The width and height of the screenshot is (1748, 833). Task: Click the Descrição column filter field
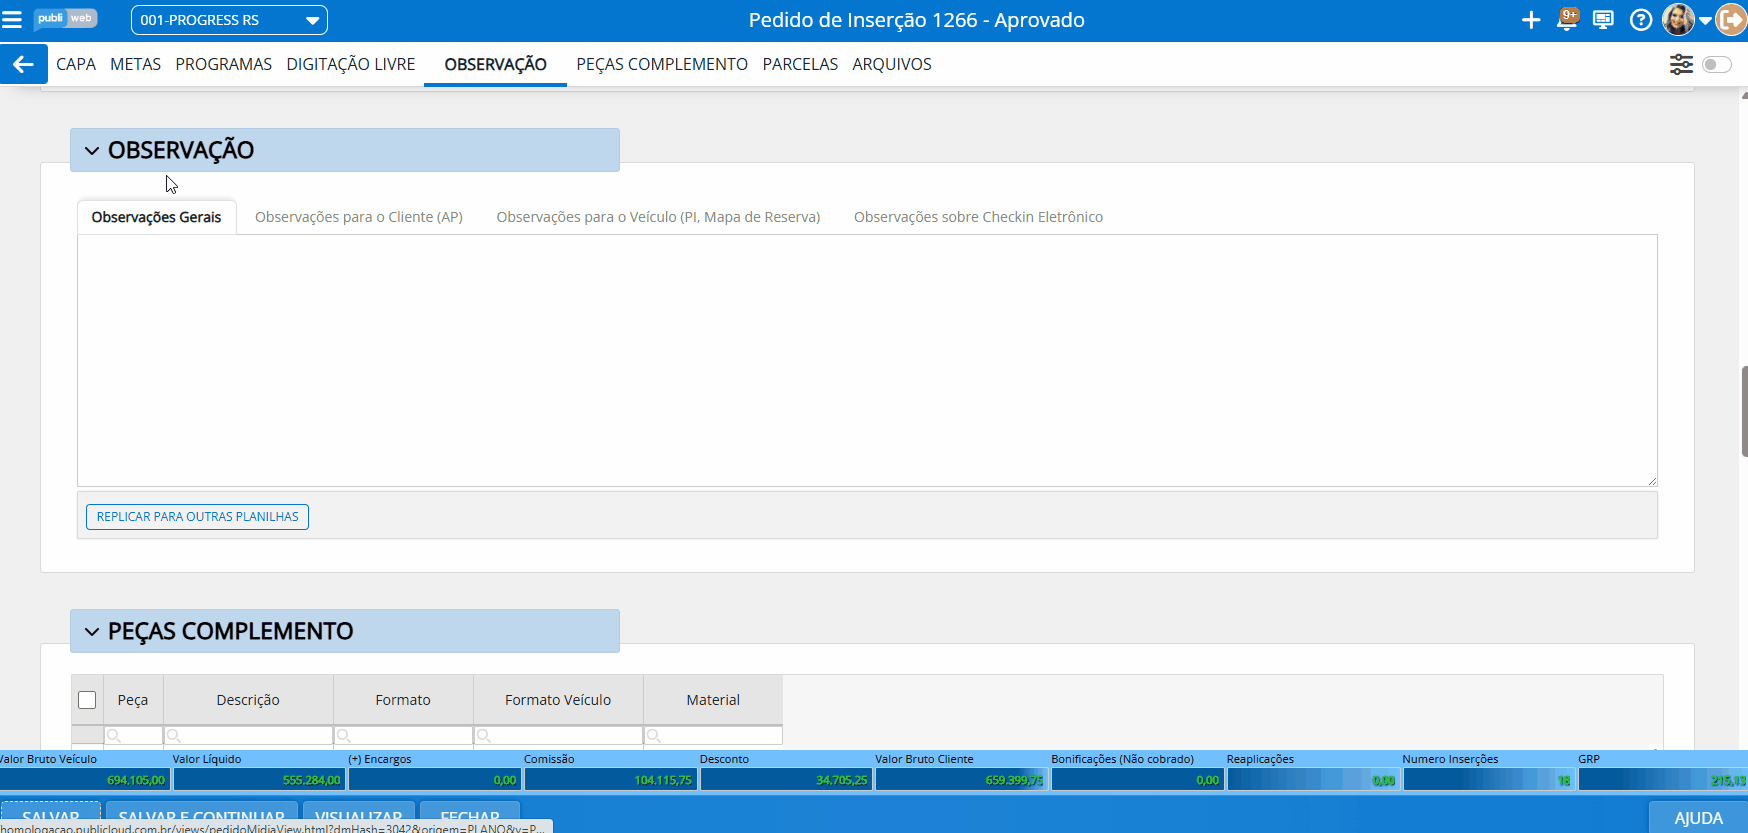(x=248, y=736)
